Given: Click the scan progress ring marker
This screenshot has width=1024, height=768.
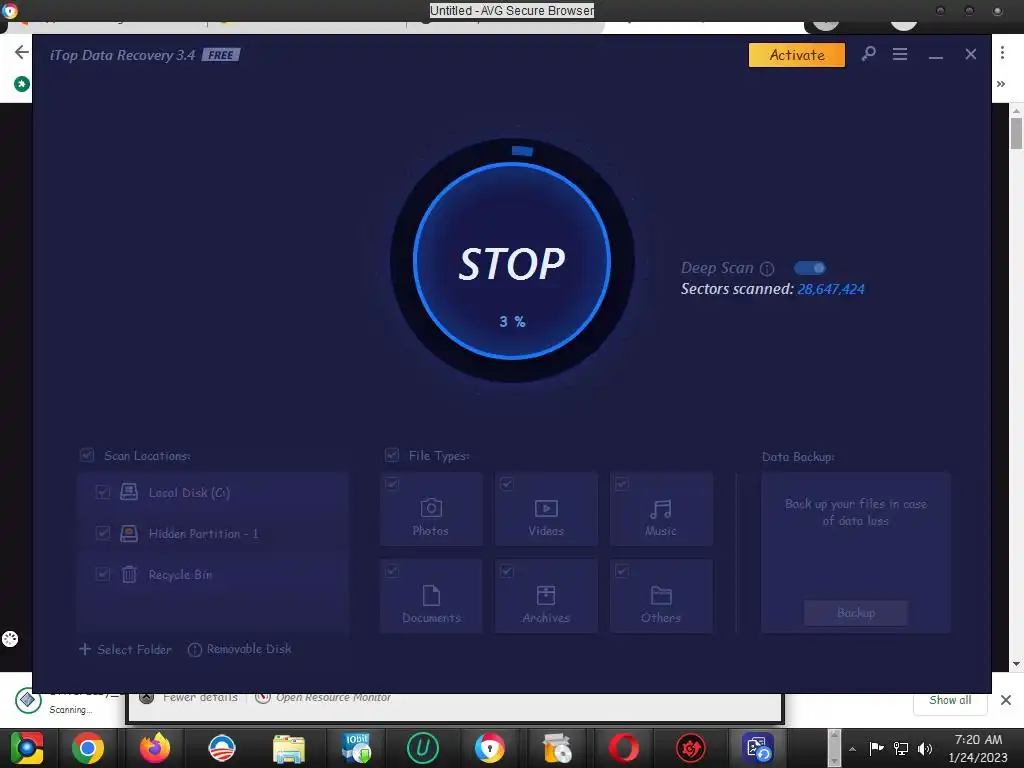Looking at the screenshot, I should click(522, 151).
